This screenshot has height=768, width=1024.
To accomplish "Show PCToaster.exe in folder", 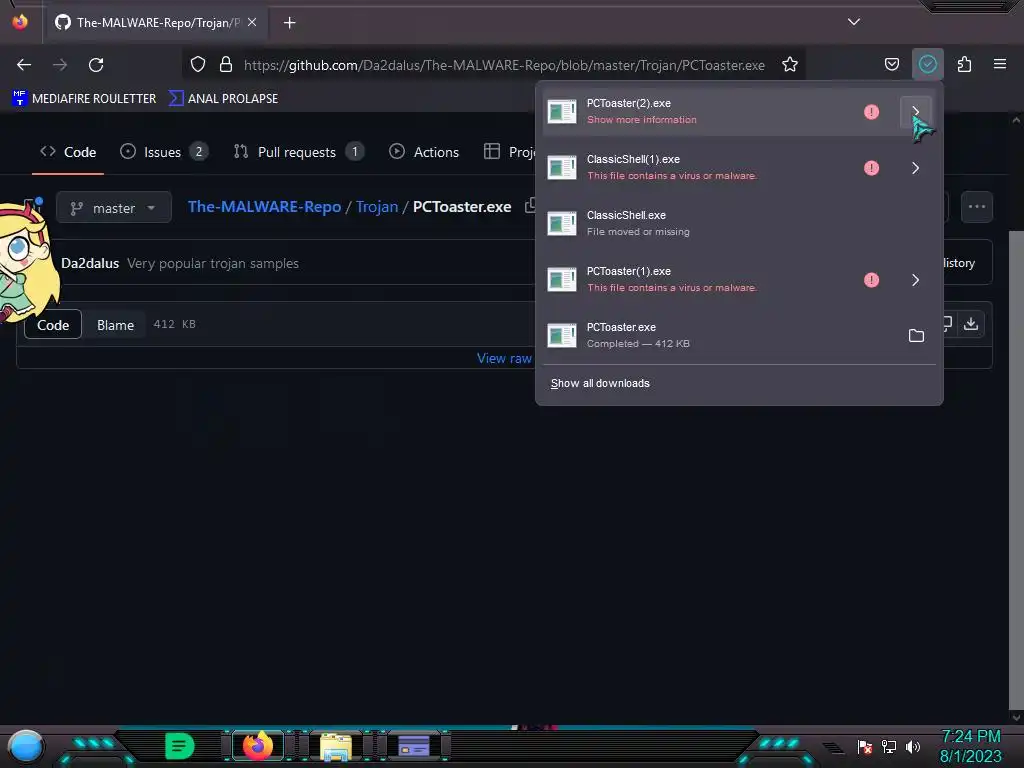I will pos(916,336).
